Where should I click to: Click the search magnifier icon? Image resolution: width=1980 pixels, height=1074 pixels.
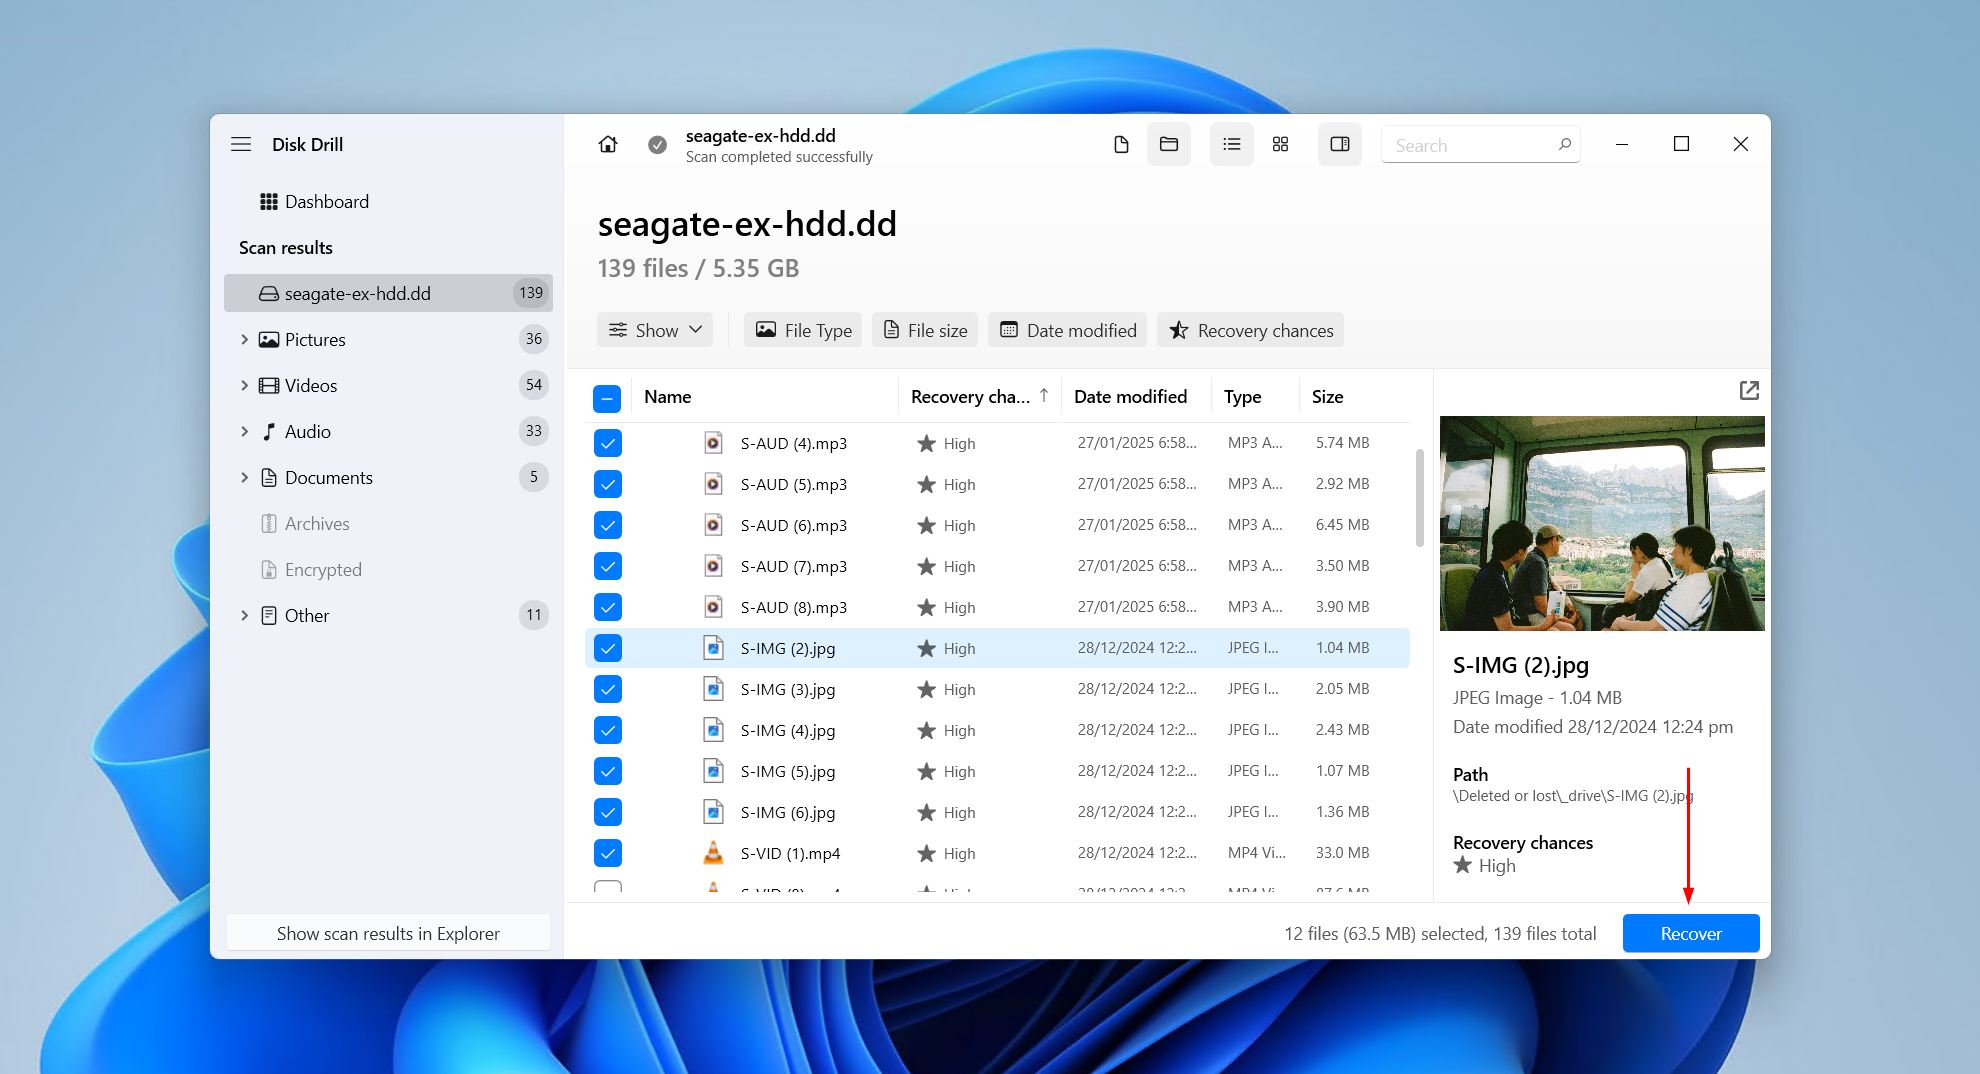coord(1564,145)
